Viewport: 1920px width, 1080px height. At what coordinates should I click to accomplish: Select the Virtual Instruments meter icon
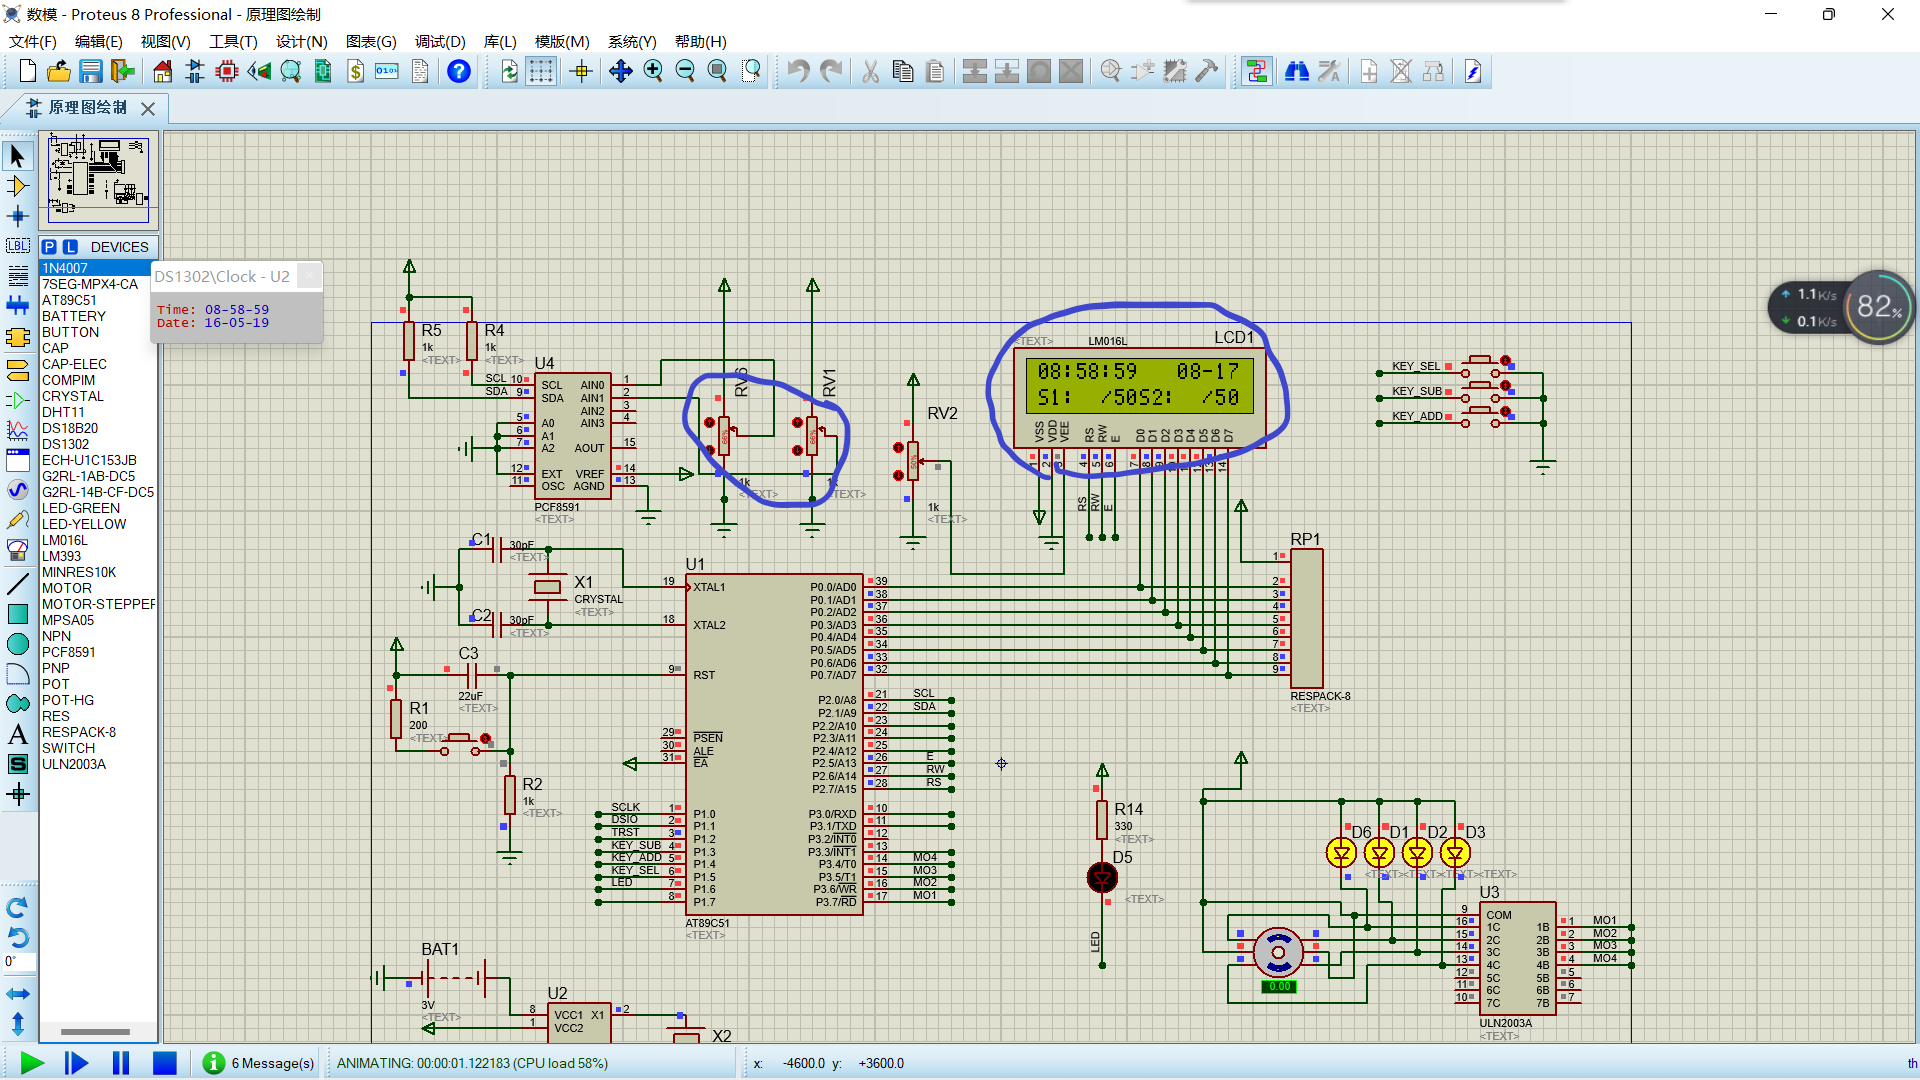(18, 550)
